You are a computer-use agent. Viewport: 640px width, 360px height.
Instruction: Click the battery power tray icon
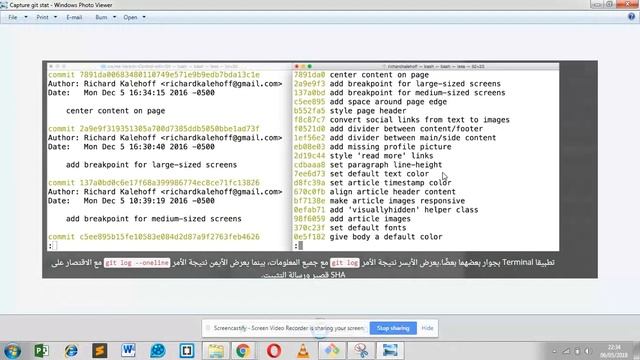(x=577, y=351)
